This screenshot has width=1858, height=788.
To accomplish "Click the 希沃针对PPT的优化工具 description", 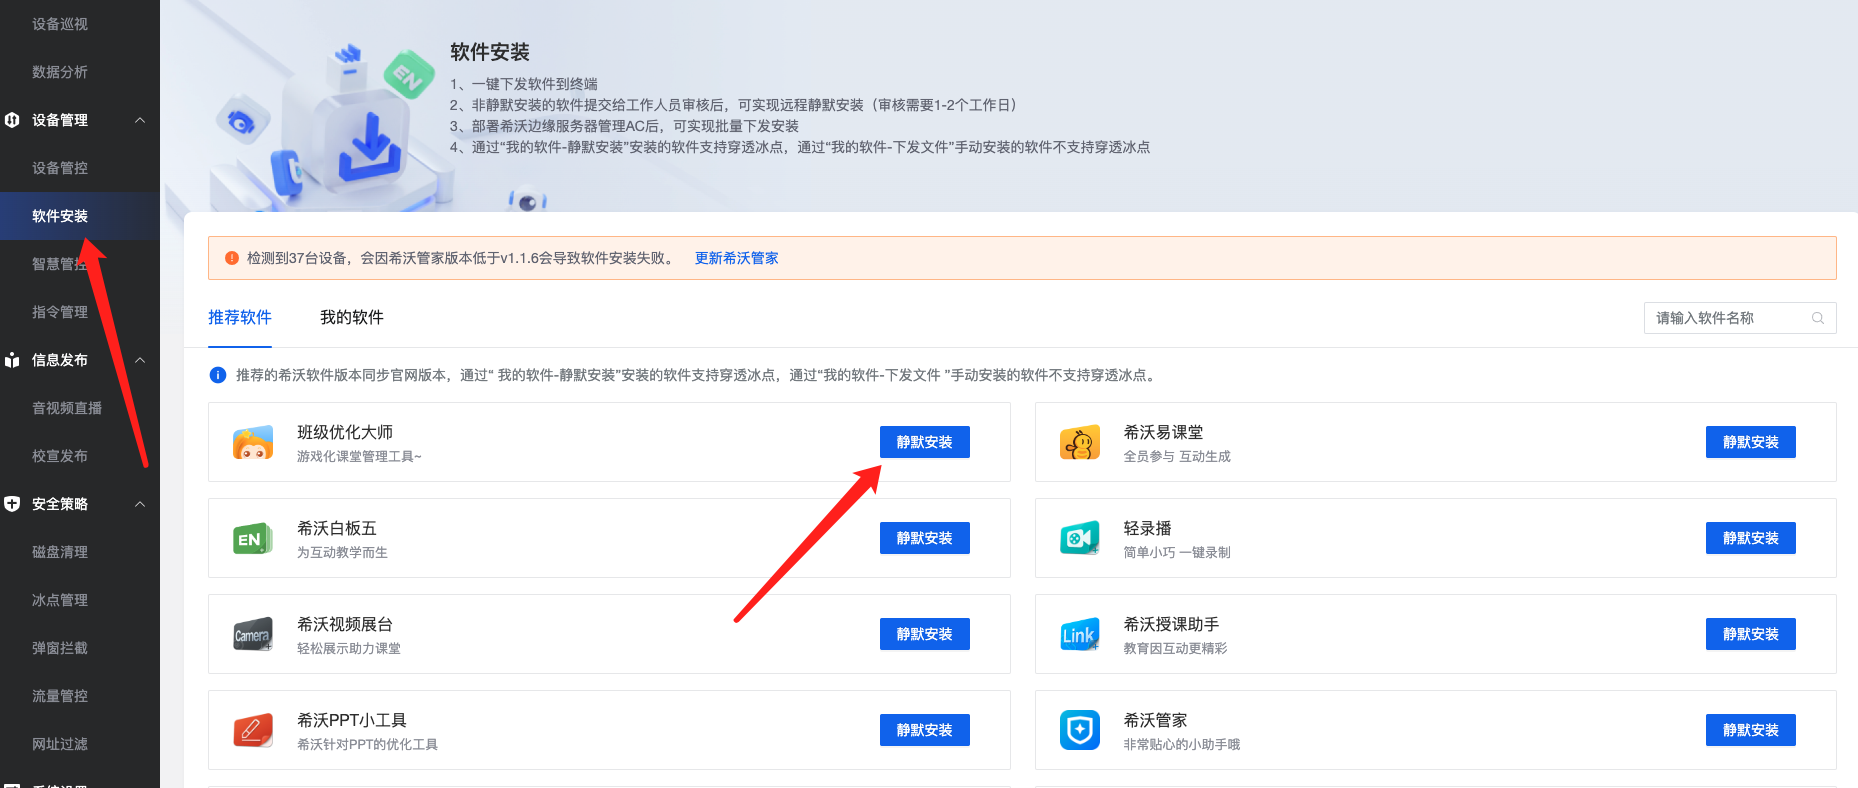I will pos(367,744).
